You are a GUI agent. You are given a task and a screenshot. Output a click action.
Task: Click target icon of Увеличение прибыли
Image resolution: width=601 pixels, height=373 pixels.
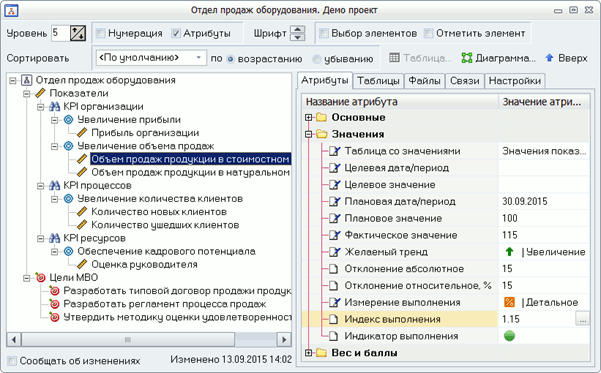[68, 120]
